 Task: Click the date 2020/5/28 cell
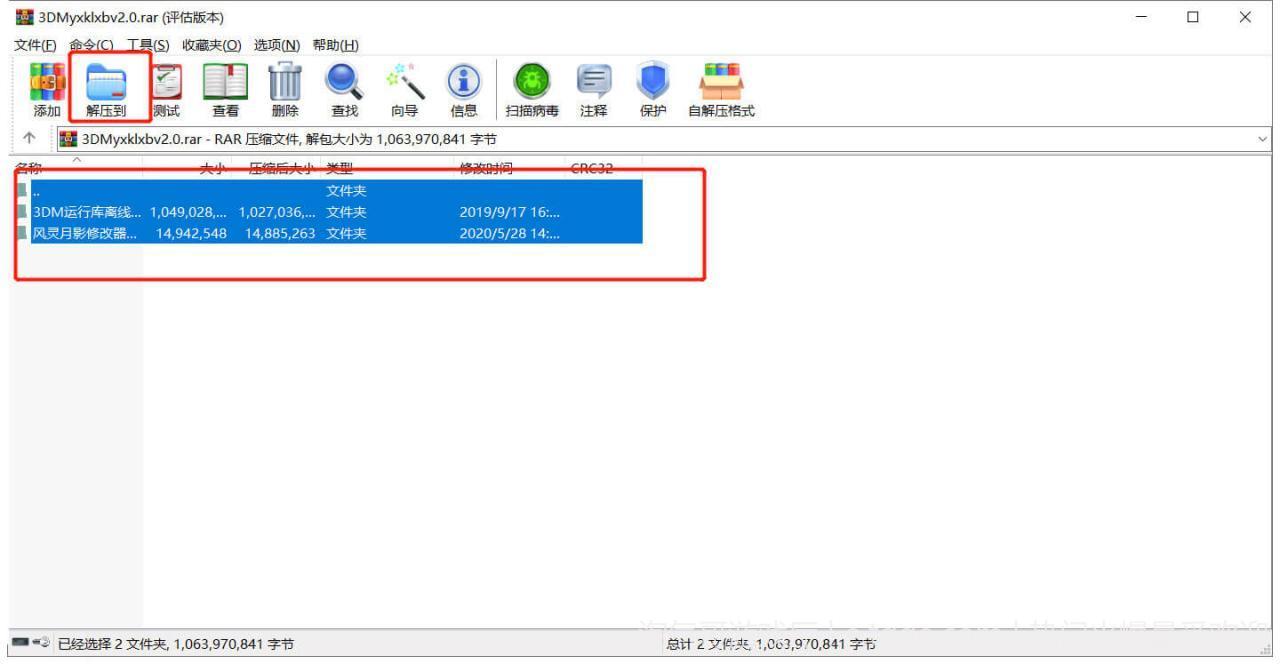510,233
